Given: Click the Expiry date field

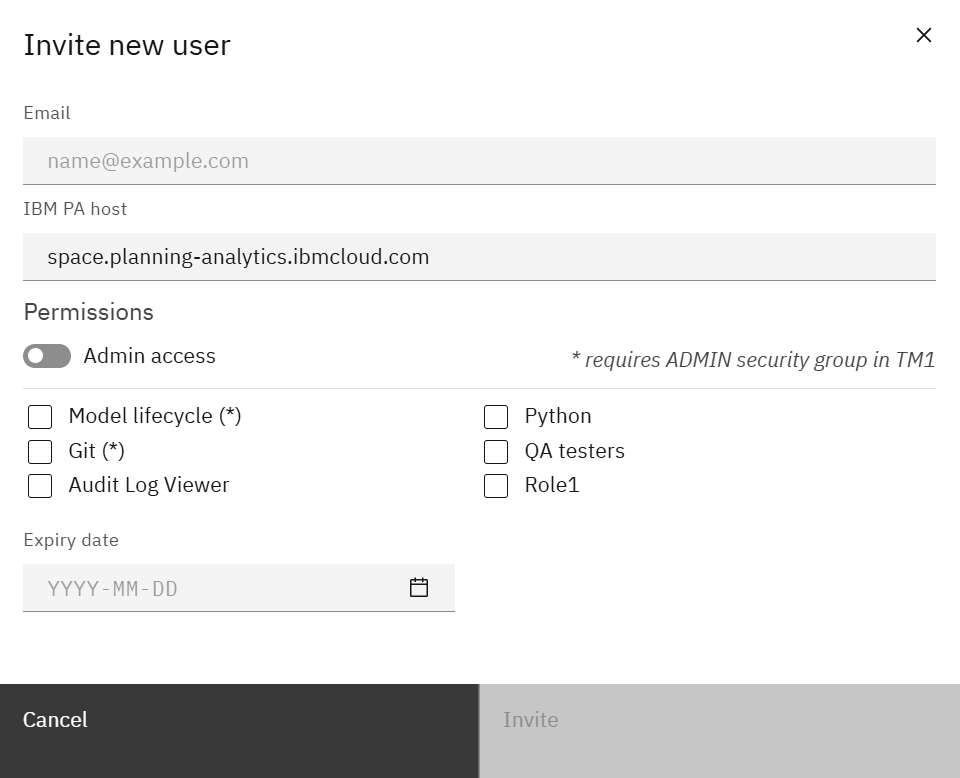Looking at the screenshot, I should [x=200, y=588].
